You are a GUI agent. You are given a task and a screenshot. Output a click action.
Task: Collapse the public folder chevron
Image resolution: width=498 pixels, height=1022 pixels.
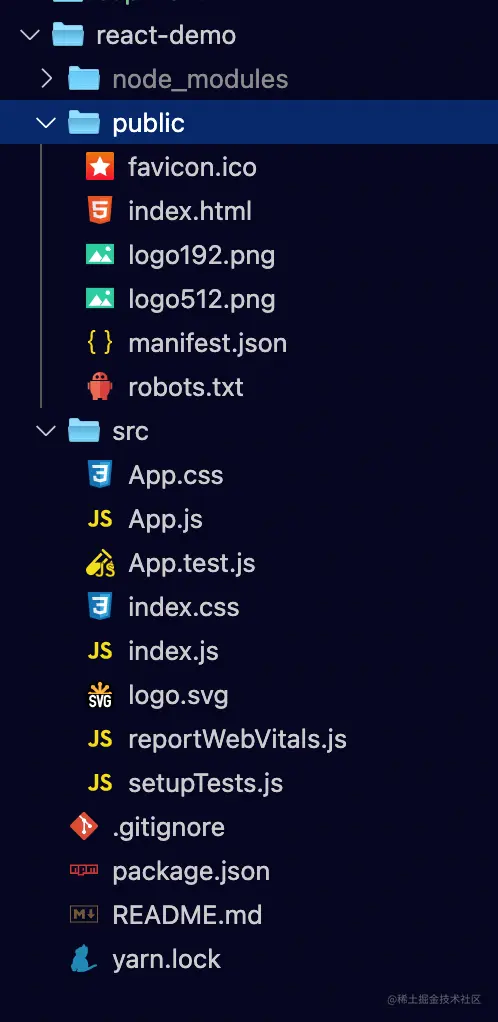(x=46, y=123)
